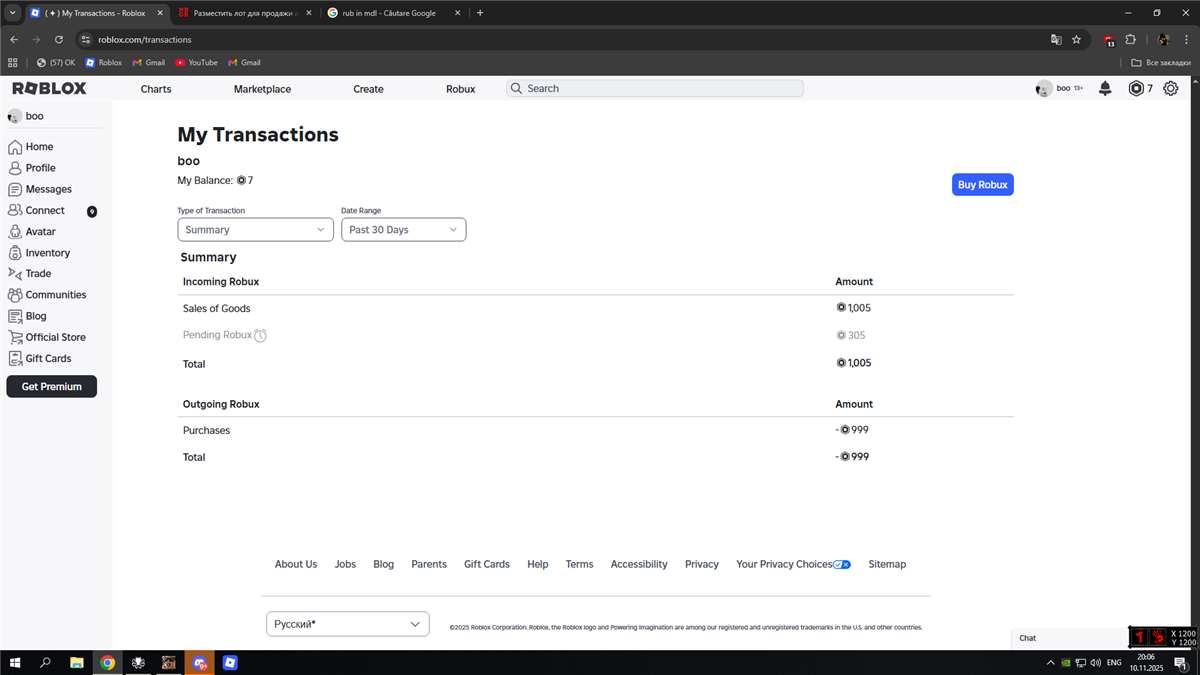This screenshot has height=675, width=1200.
Task: Open the Trade page from the sidebar
Action: 14,273
